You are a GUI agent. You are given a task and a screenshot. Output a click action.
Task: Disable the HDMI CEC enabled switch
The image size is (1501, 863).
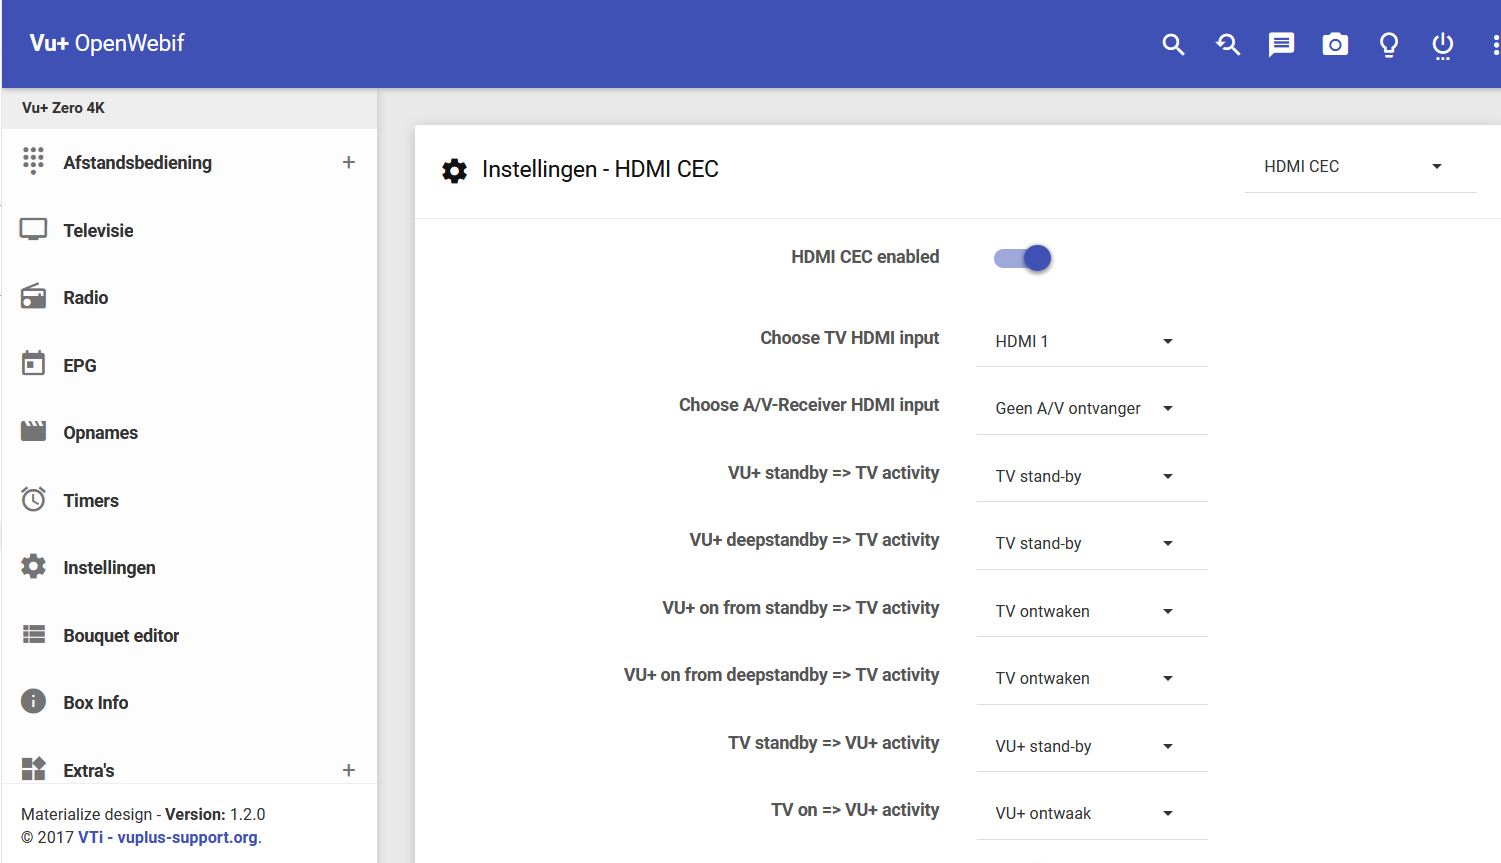pos(1022,258)
